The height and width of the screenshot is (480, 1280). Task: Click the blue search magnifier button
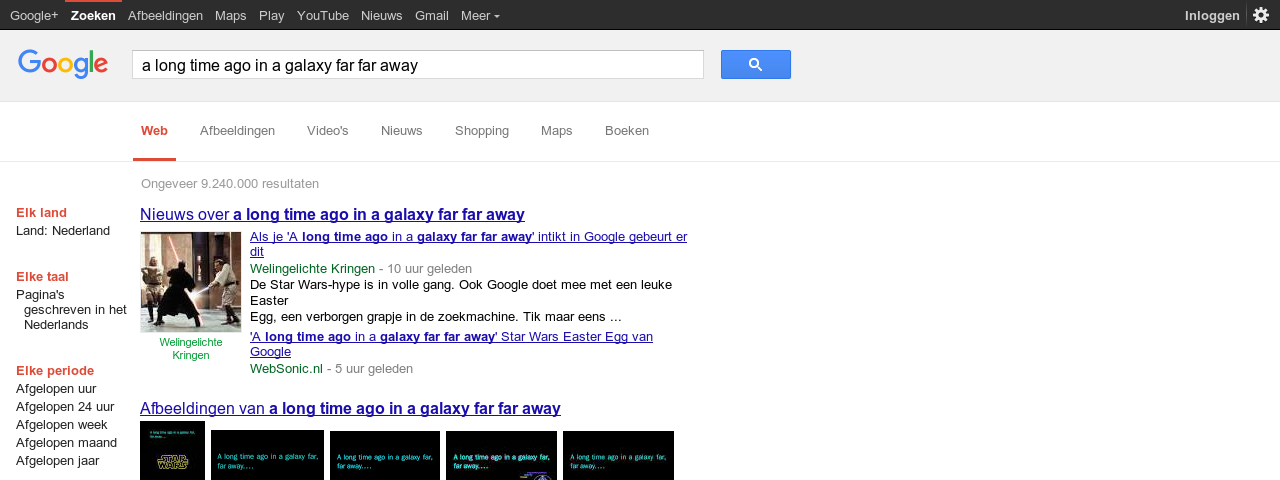[x=755, y=65]
